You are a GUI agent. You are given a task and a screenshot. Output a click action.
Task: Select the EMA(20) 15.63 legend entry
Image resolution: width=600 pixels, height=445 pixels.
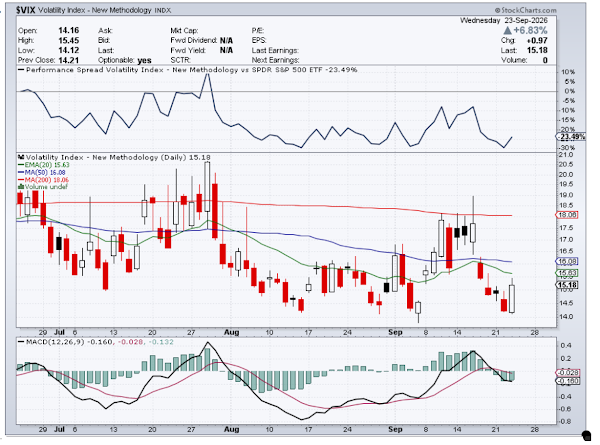(x=44, y=165)
